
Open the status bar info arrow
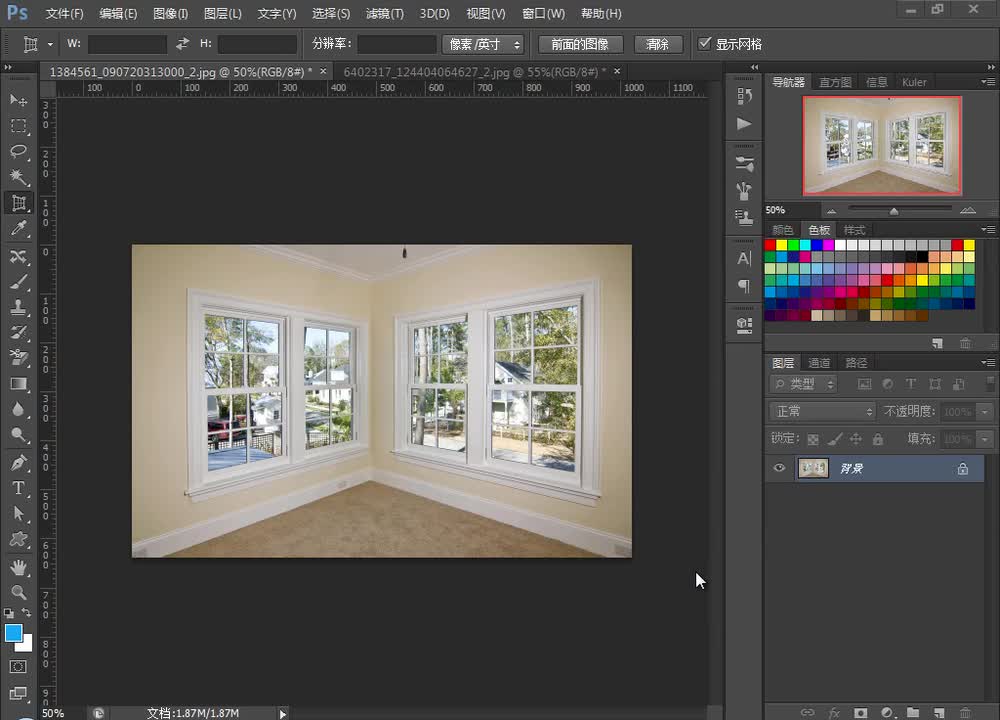(283, 713)
